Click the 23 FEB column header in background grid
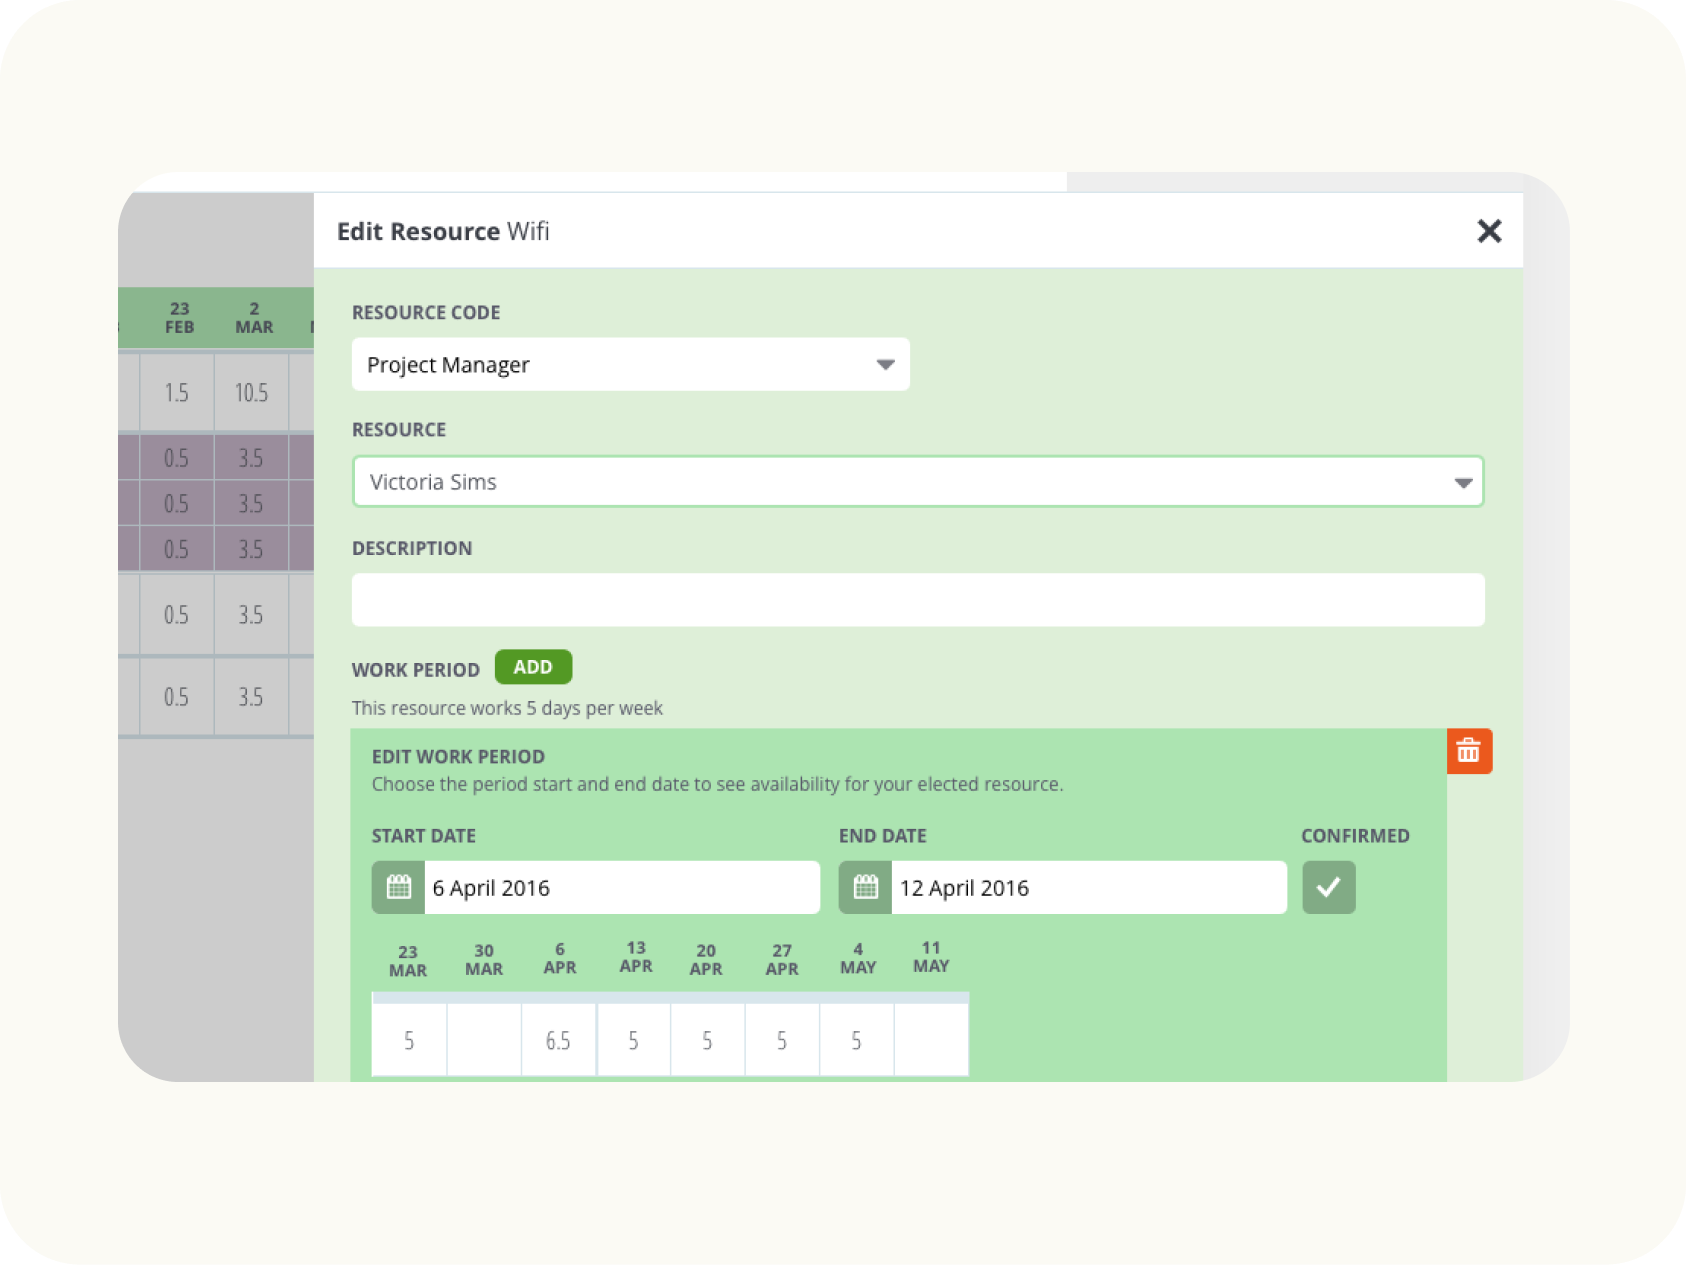Screen dimensions: 1686x1265 click(179, 318)
